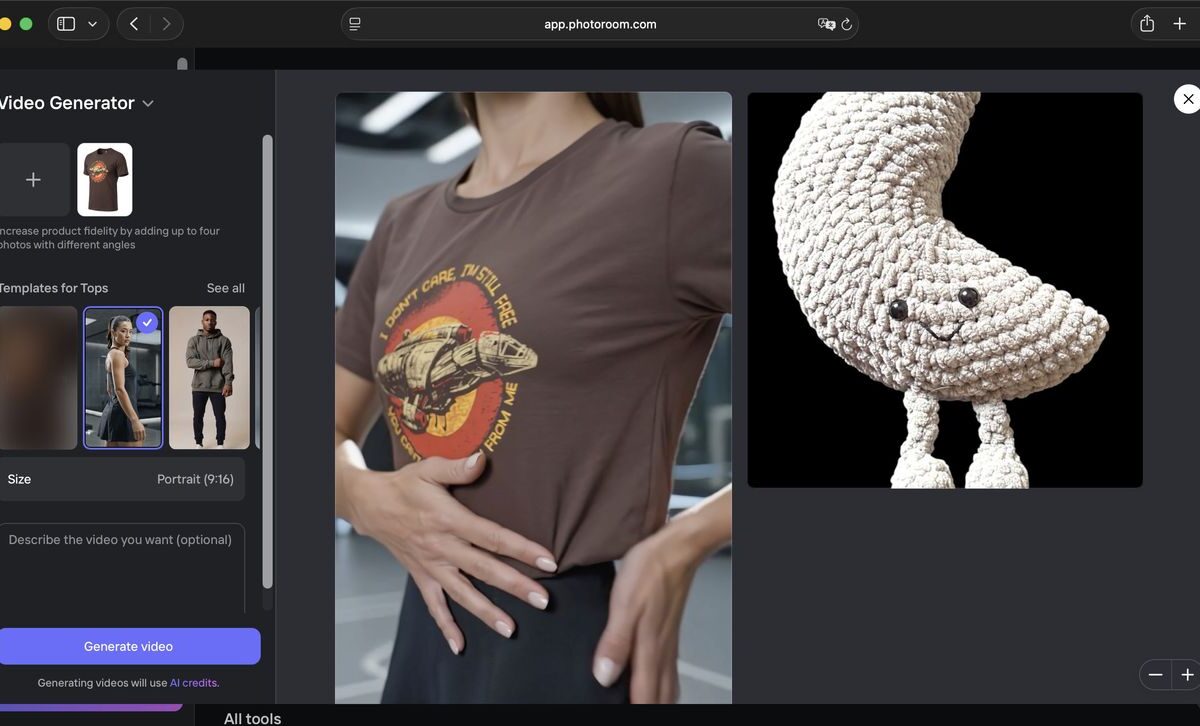Open the page reader icon in address bar
1200x726 pixels.
coord(355,24)
